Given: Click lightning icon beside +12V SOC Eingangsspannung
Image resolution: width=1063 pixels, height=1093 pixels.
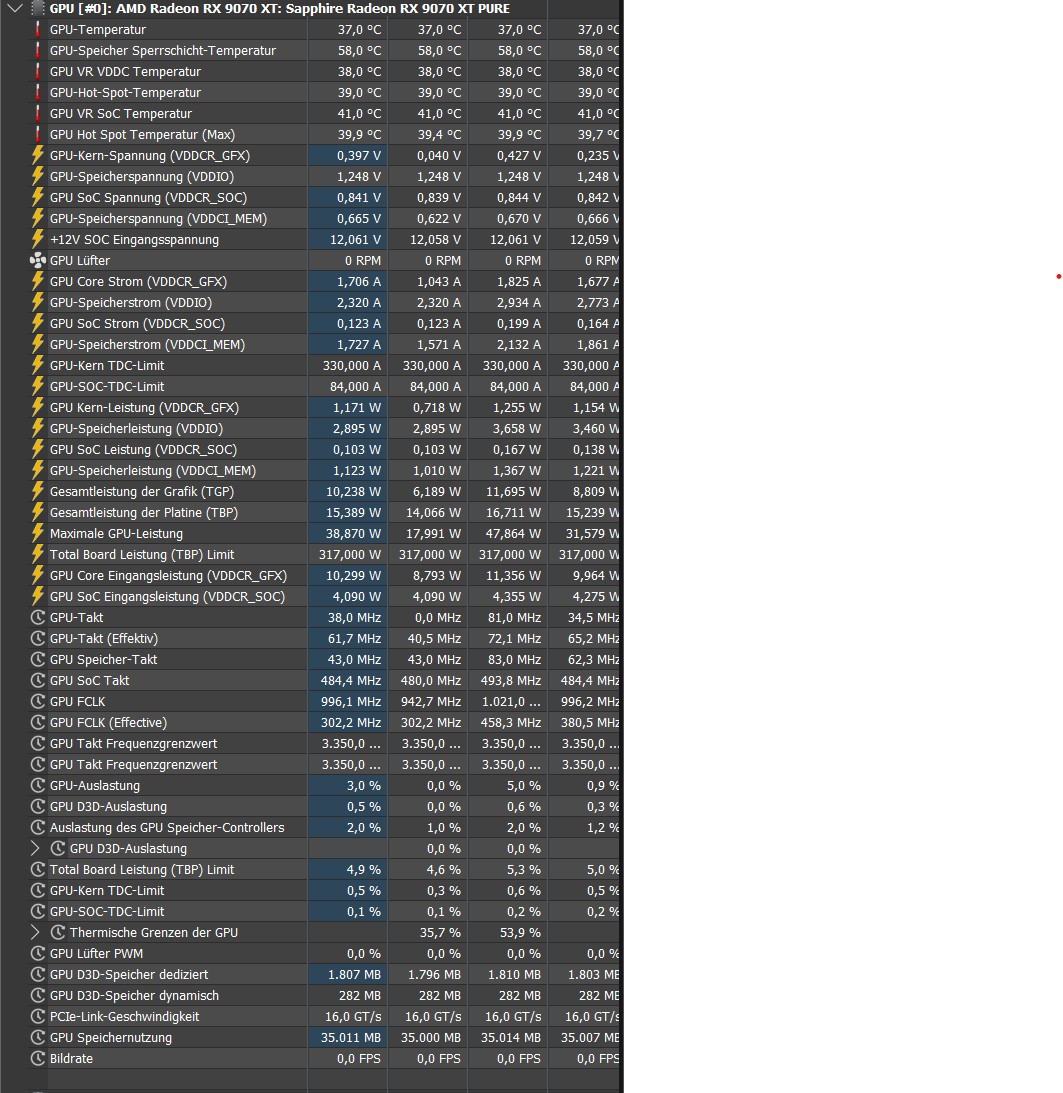Looking at the screenshot, I should point(38,239).
